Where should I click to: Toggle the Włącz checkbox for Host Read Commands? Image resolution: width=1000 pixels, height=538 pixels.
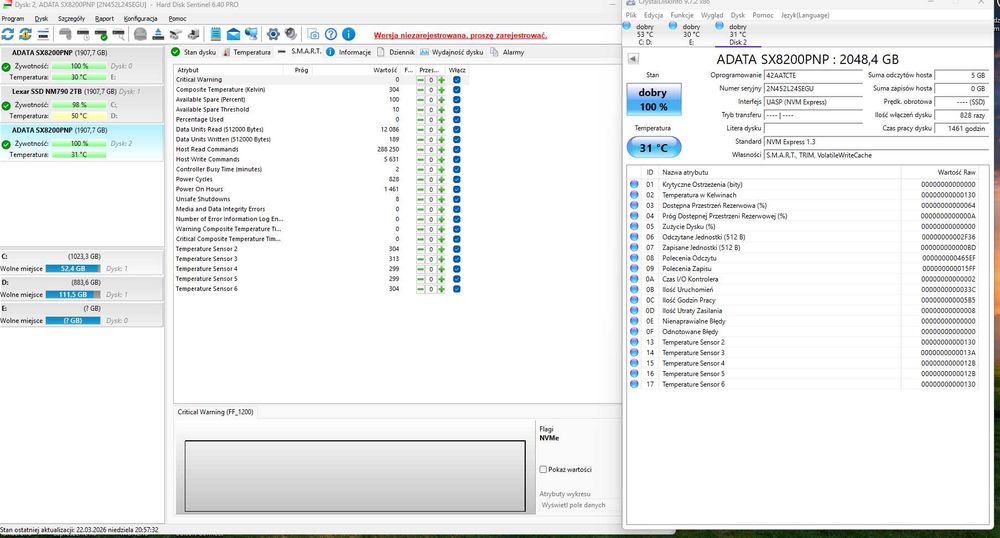pyautogui.click(x=457, y=150)
